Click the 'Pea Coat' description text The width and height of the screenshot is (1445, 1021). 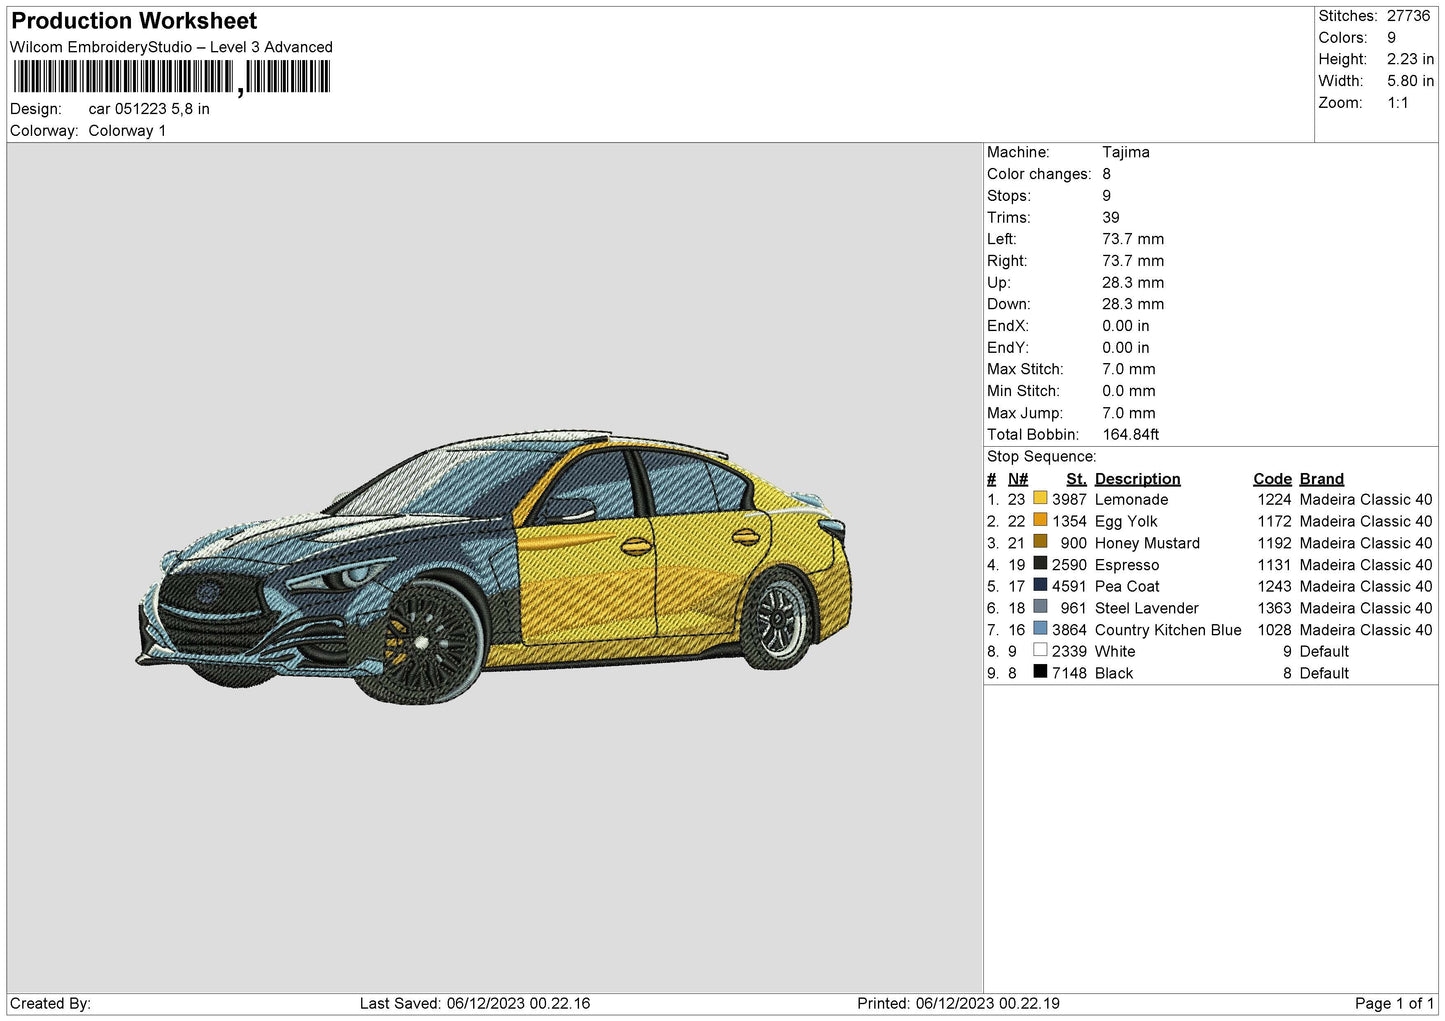(1127, 587)
